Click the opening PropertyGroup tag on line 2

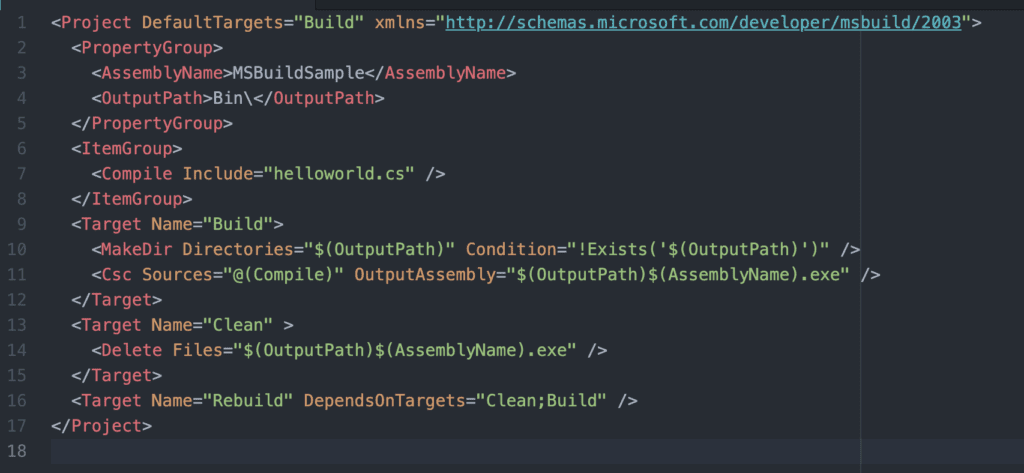click(147, 48)
